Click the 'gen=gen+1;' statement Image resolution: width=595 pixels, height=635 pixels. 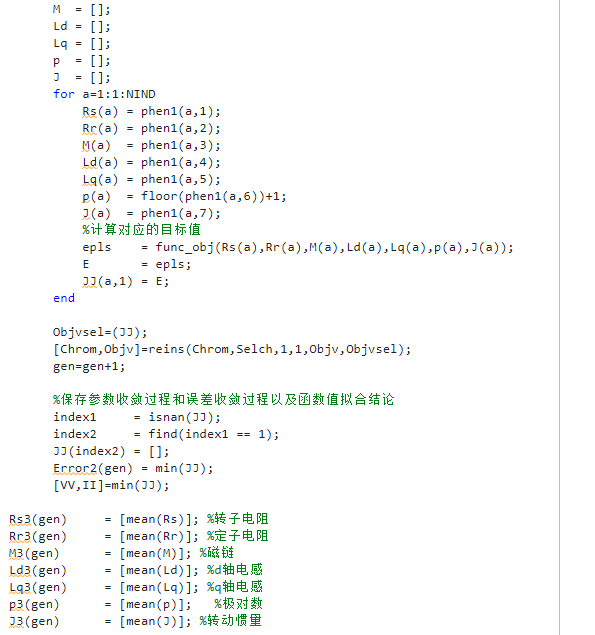(89, 367)
